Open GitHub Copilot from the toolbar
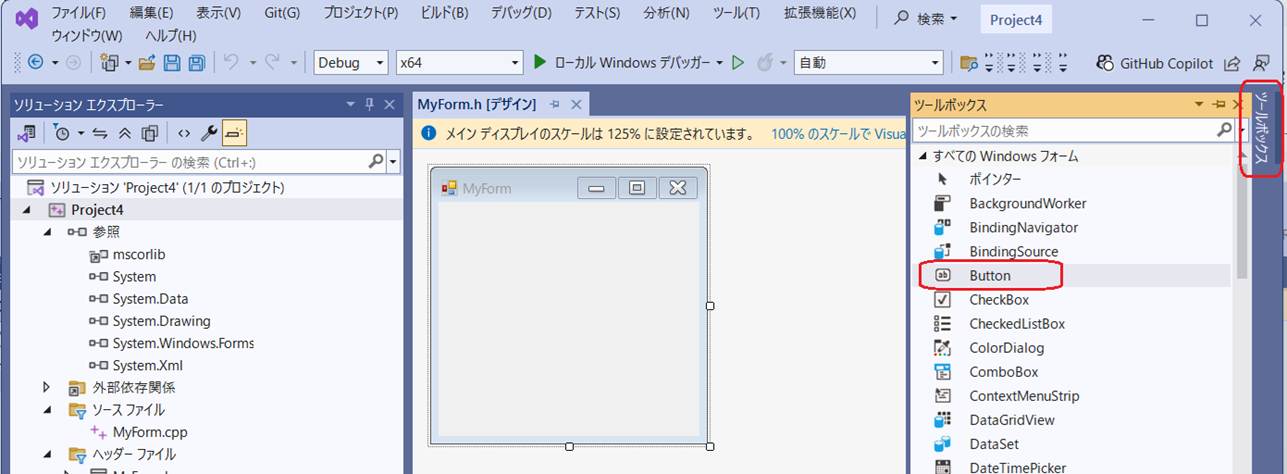Viewport: 1287px width, 474px height. tap(1154, 62)
